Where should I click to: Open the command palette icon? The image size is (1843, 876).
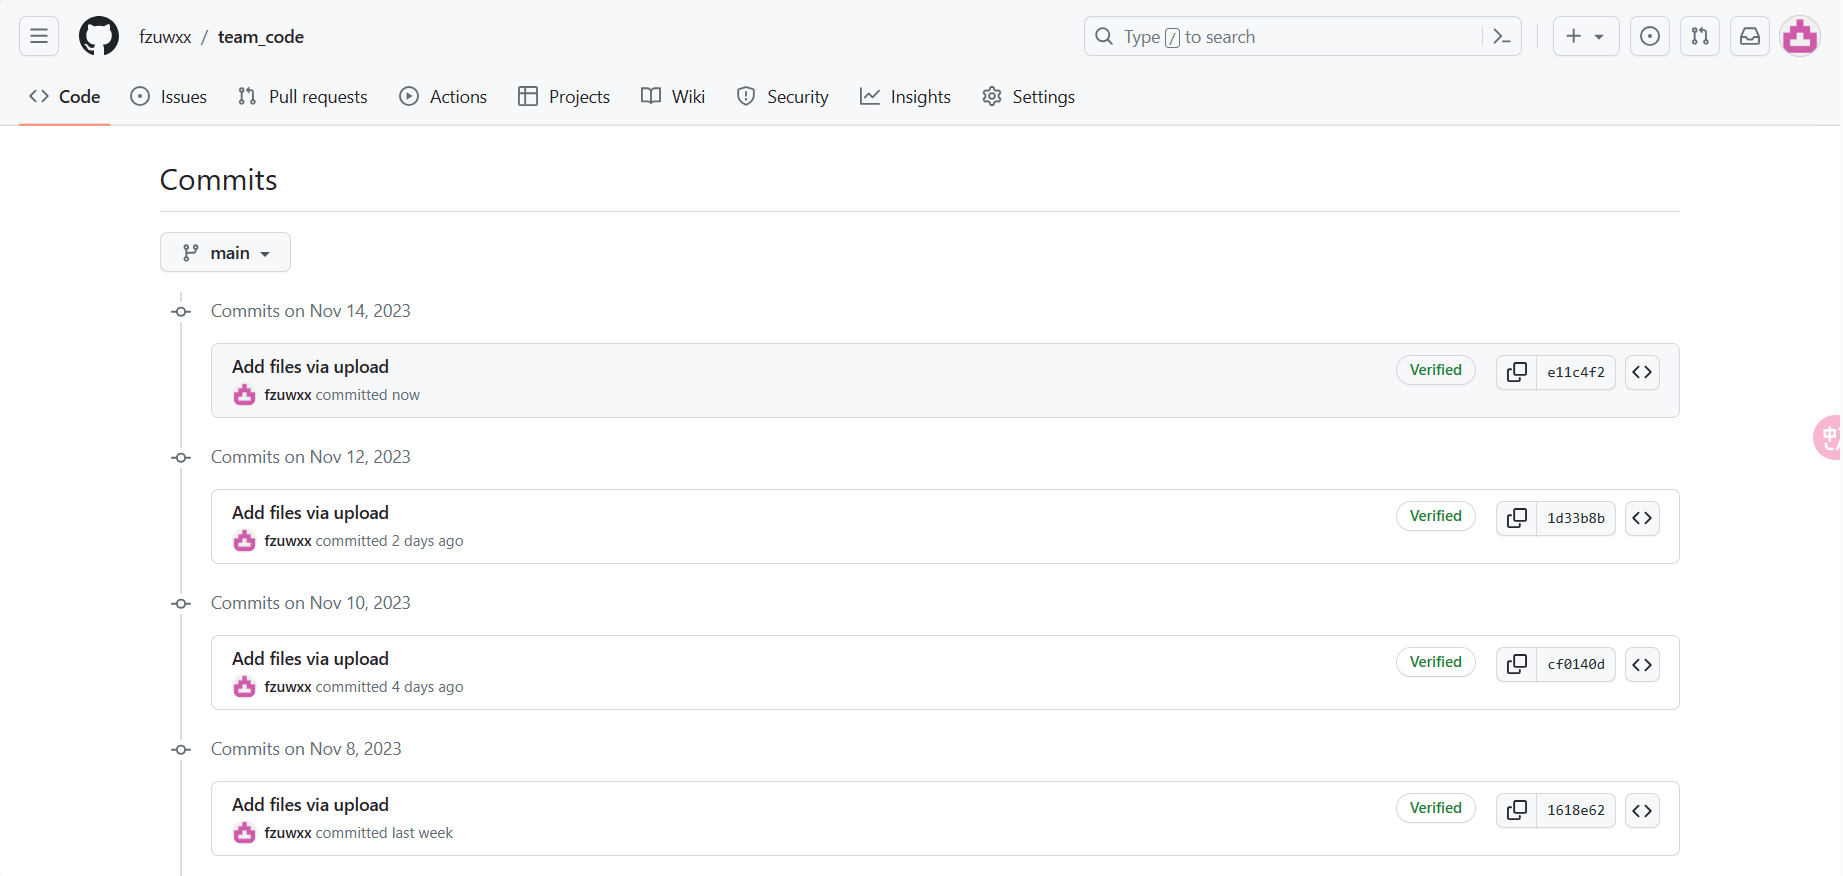pos(1501,37)
